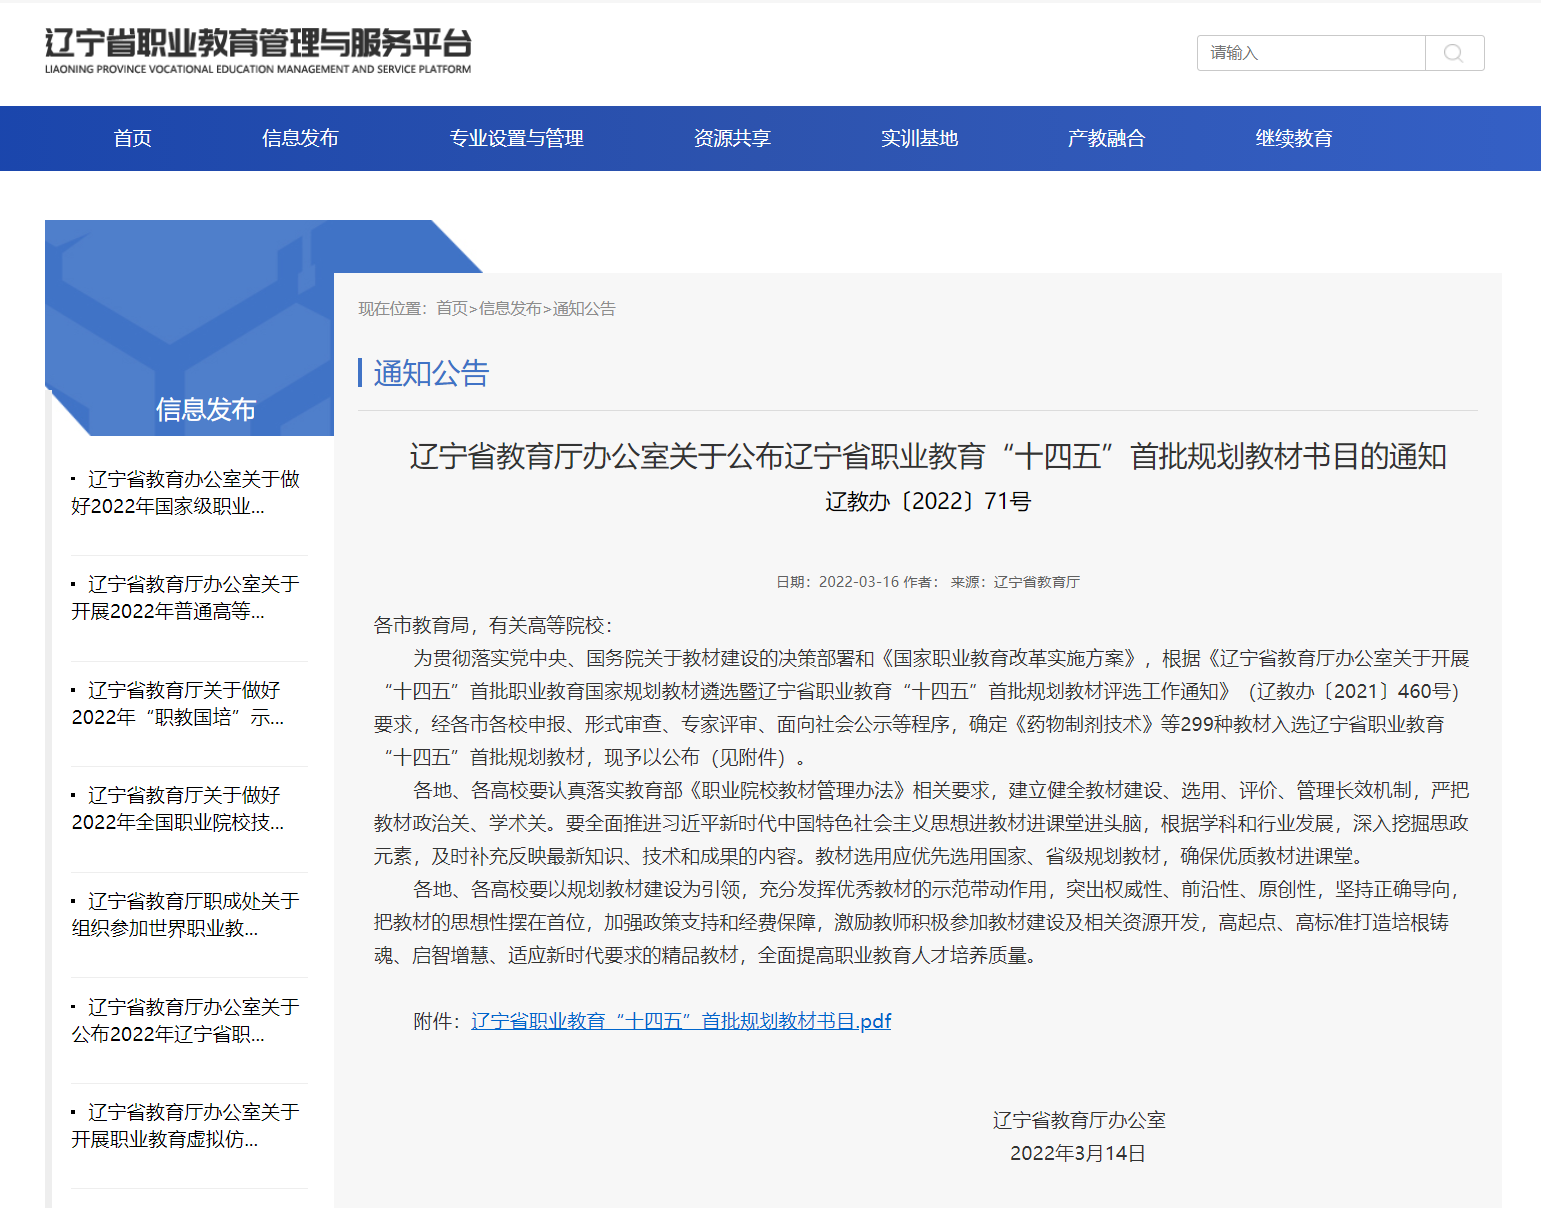Open sidebar article 2022年全国职业院校技...

(178, 809)
